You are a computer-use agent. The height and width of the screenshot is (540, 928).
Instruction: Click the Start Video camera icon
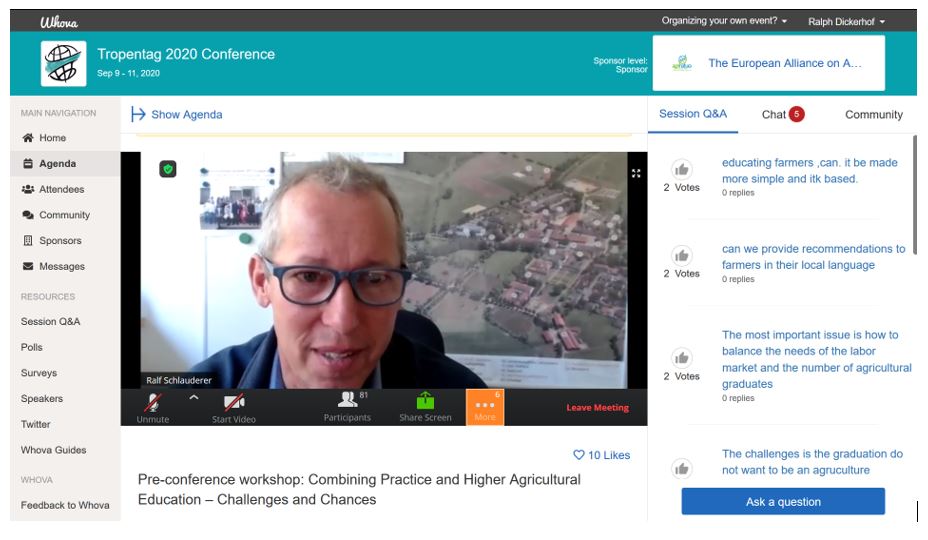point(234,403)
